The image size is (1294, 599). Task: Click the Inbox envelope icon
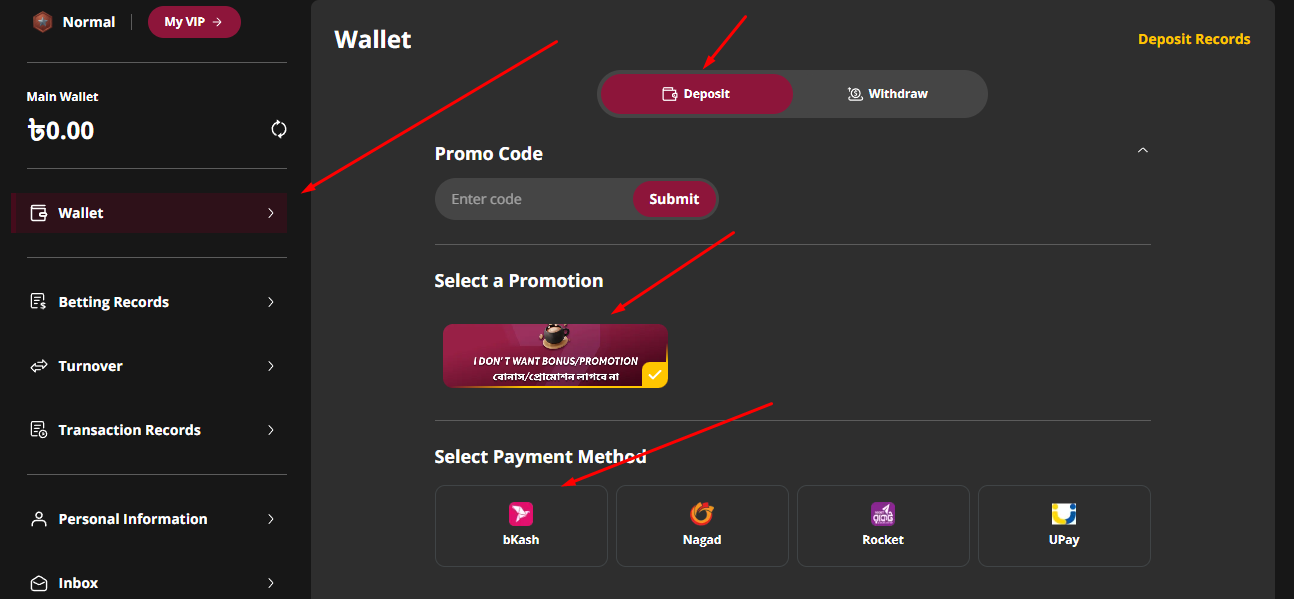(39, 583)
